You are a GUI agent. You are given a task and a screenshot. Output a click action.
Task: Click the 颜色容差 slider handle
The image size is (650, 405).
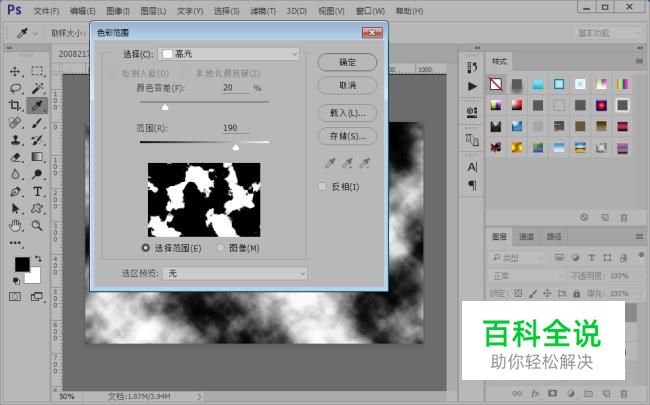point(165,107)
